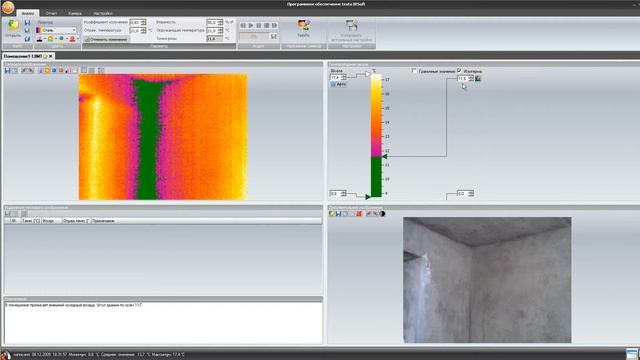This screenshot has width=640, height=360.
Task: Adjust the emissivity coefficient stepper
Action: [x=144, y=22]
